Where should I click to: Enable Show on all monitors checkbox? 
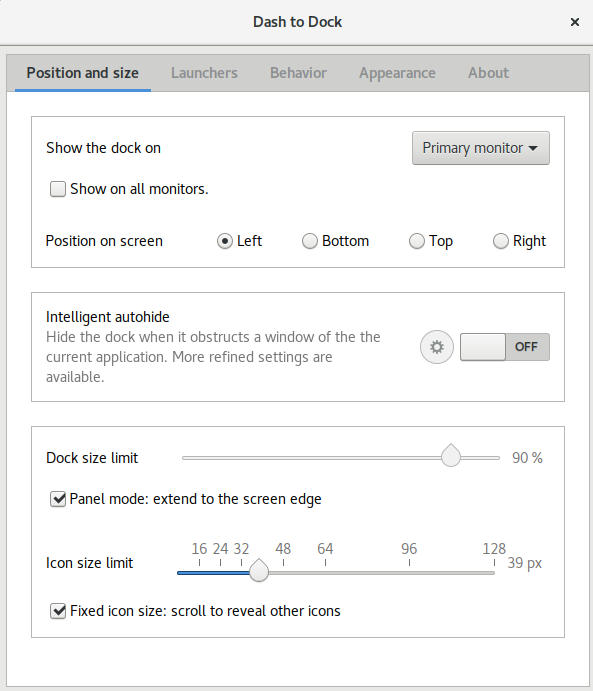pos(58,189)
